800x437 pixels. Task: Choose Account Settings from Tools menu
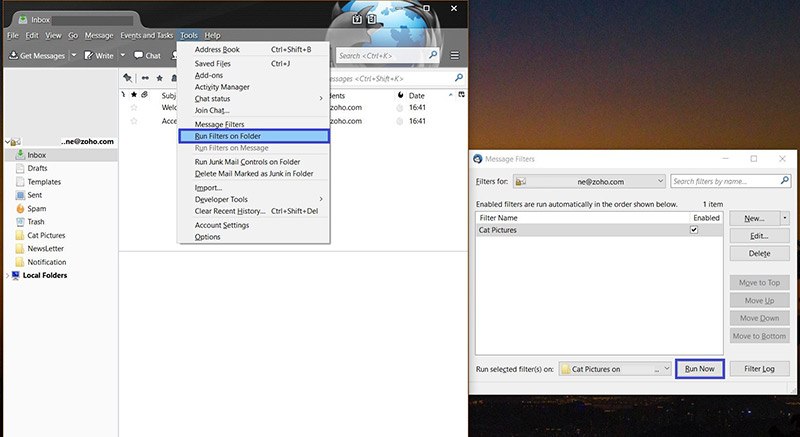tap(222, 225)
